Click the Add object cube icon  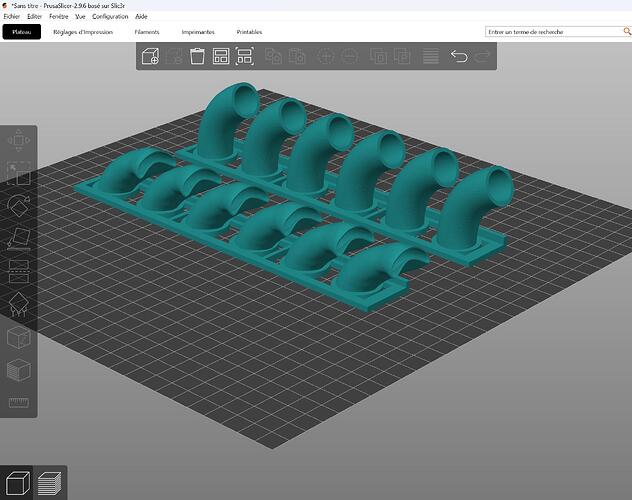pos(150,56)
